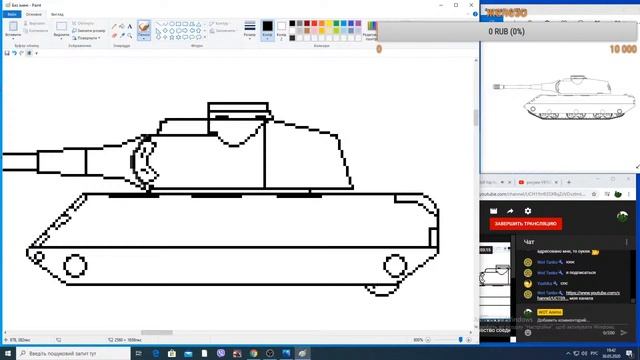Pick the gray color in palette
The height and width of the screenshot is (360, 640).
tap(300, 24)
